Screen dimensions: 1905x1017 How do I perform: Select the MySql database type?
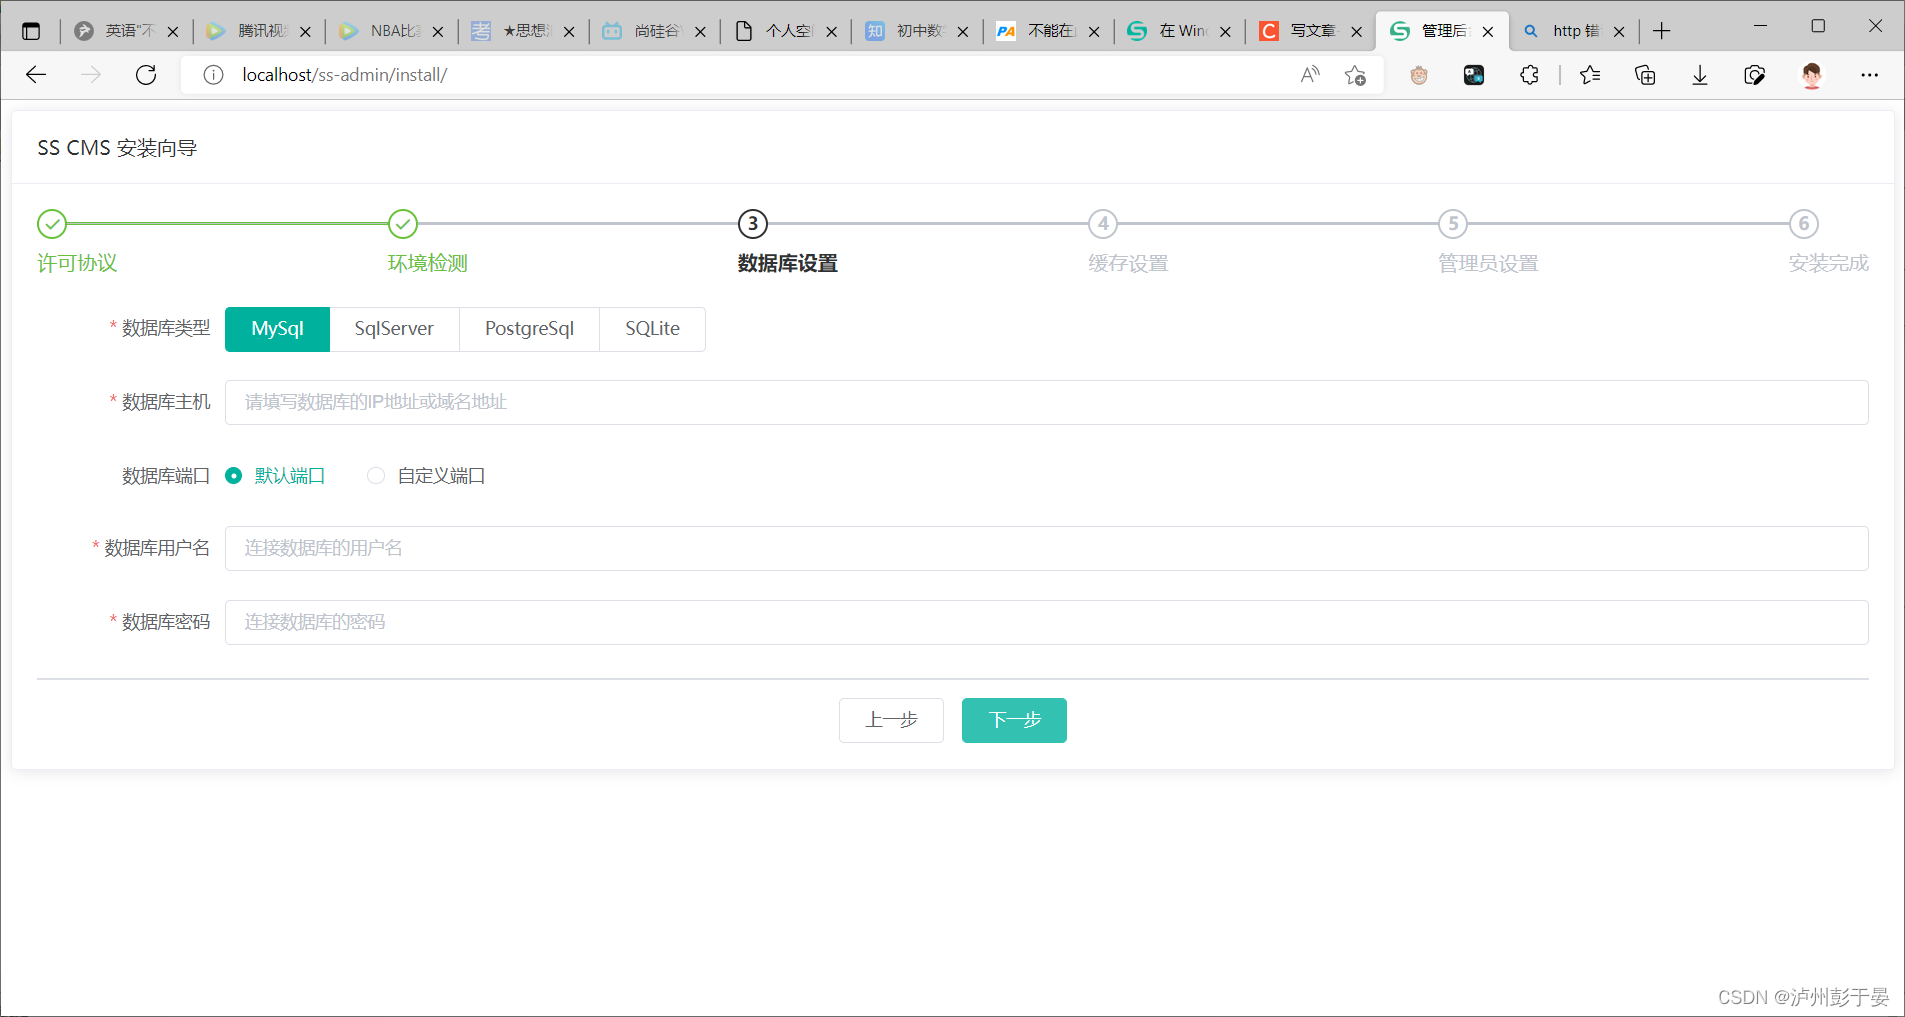click(277, 328)
